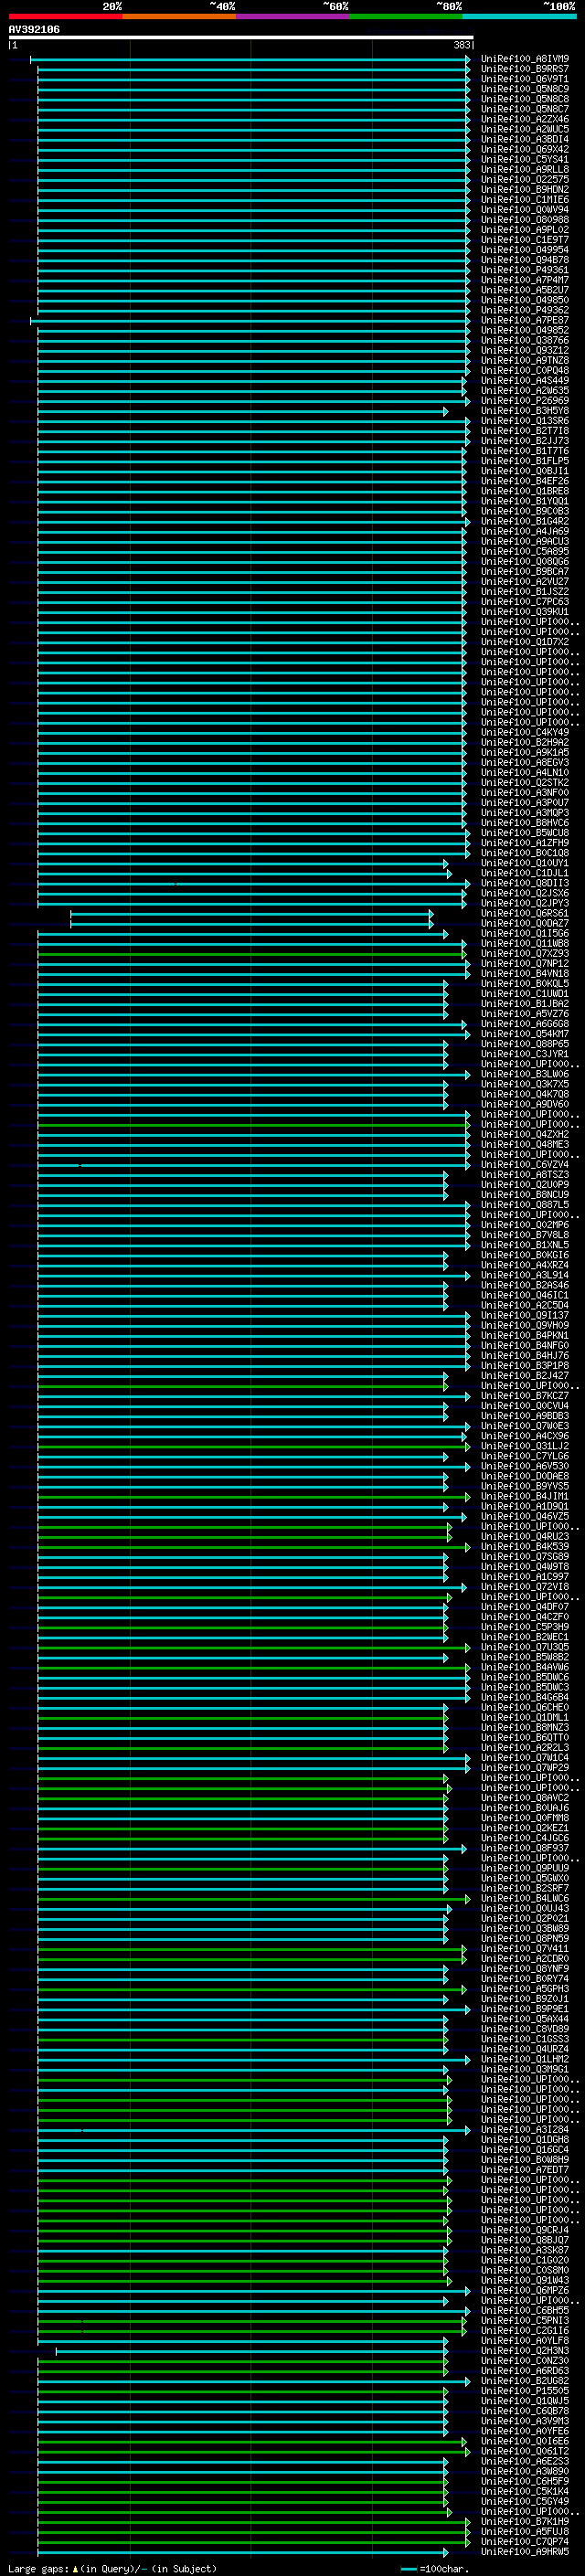Select the UniRef100_Q8DII3 label

coord(524,883)
